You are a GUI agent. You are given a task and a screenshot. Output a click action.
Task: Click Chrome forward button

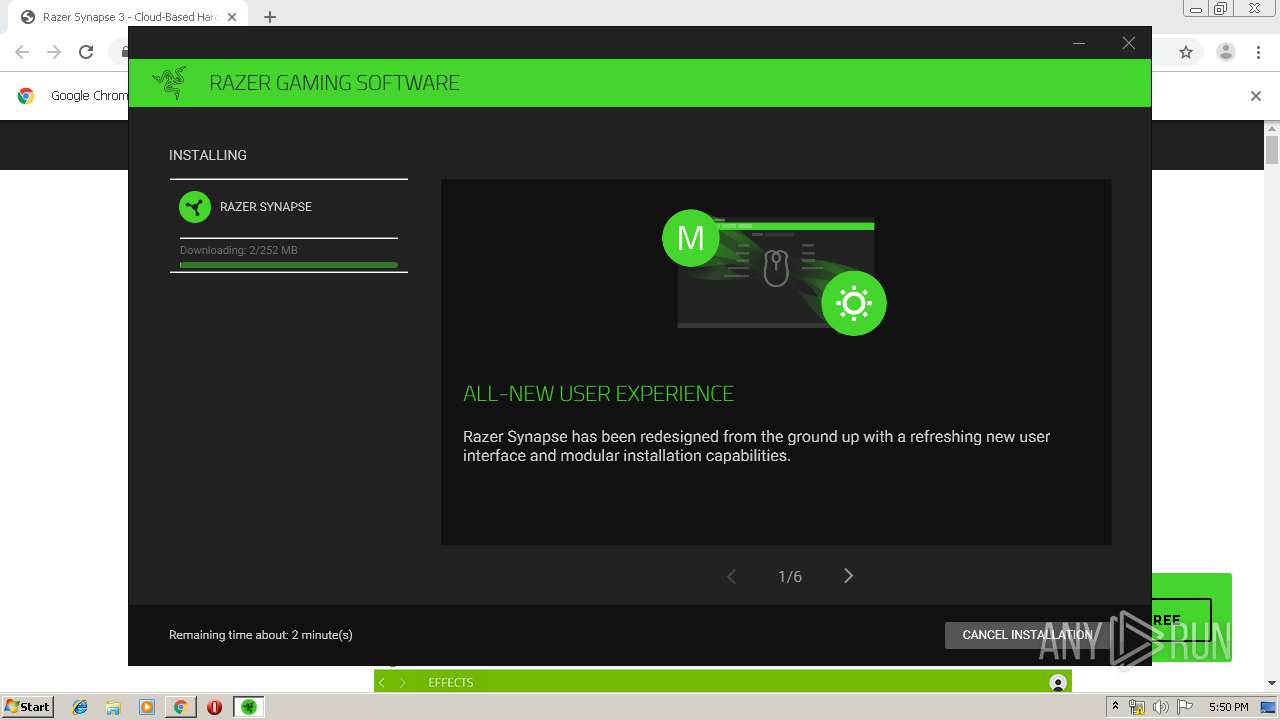tap(54, 52)
